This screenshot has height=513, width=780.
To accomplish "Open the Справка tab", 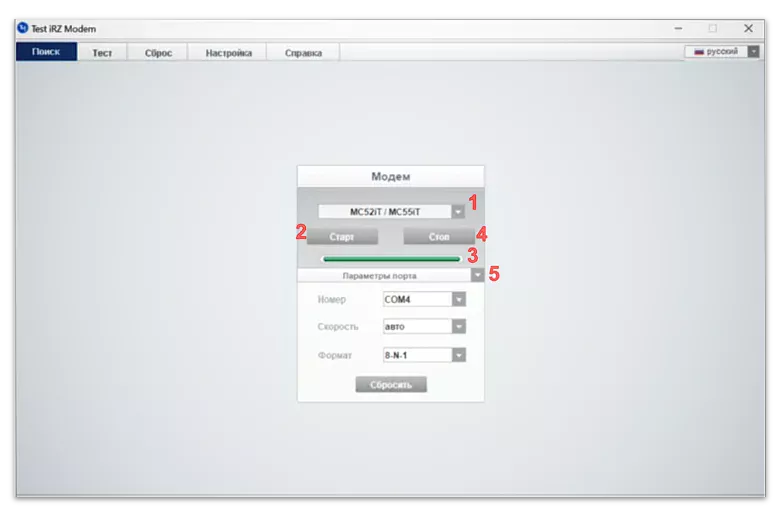I will pos(303,52).
